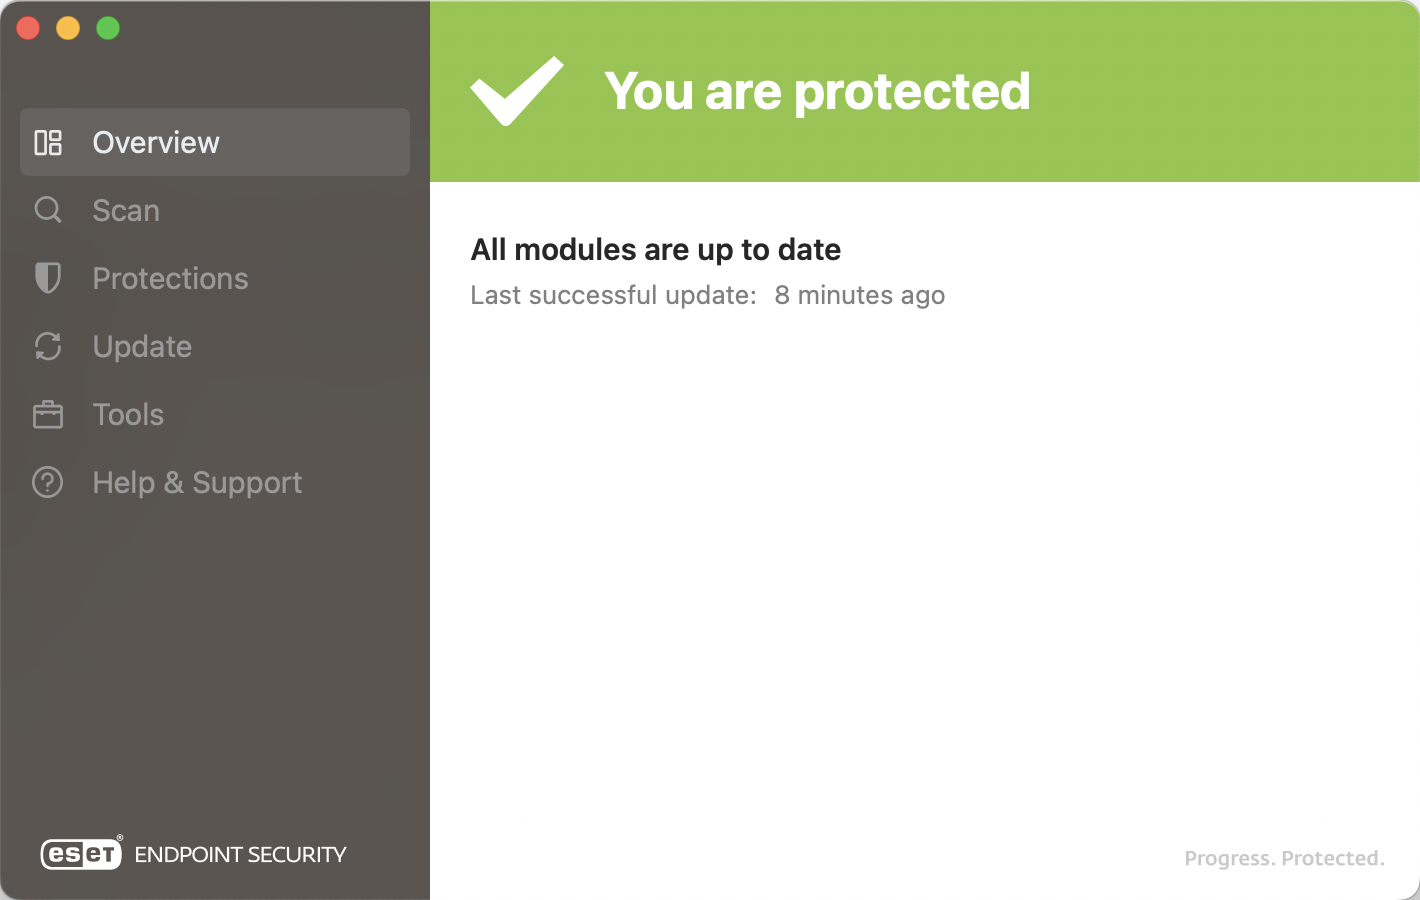Click the "All modules are up to date" text
This screenshot has width=1420, height=900.
coord(656,250)
